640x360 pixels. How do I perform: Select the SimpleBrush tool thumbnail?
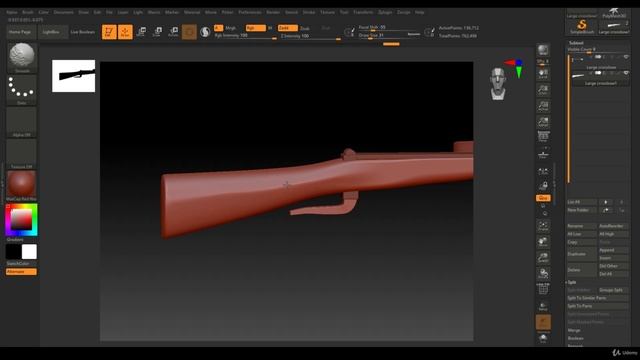coord(582,27)
